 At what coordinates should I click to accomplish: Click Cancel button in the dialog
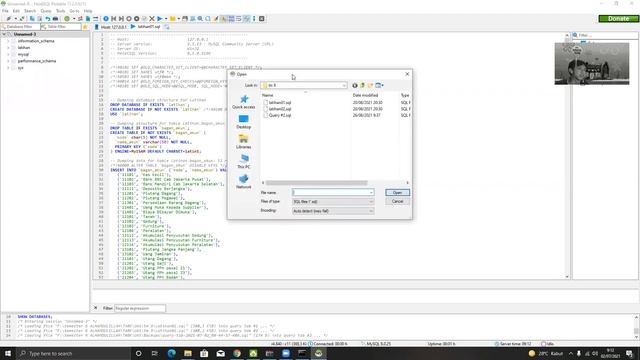pos(397,202)
